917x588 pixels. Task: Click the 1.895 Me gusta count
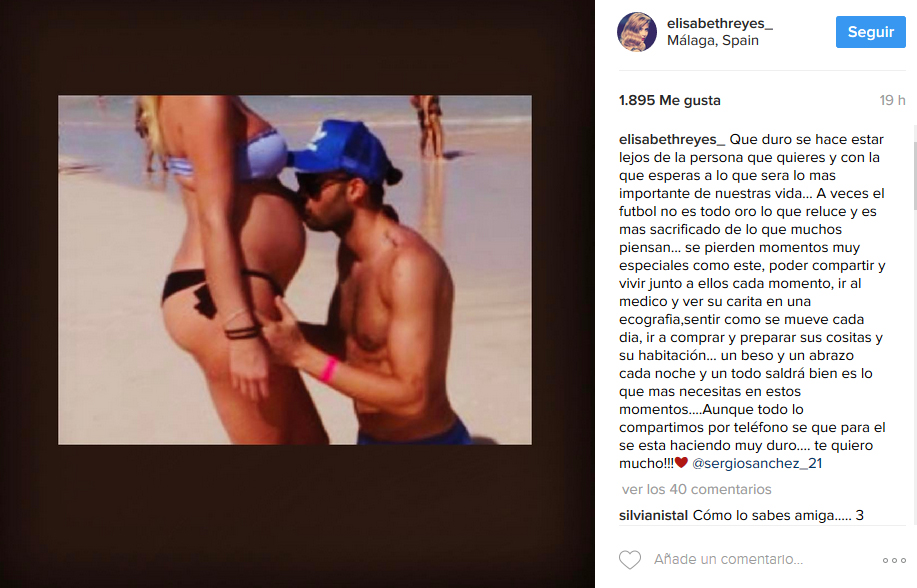(670, 101)
